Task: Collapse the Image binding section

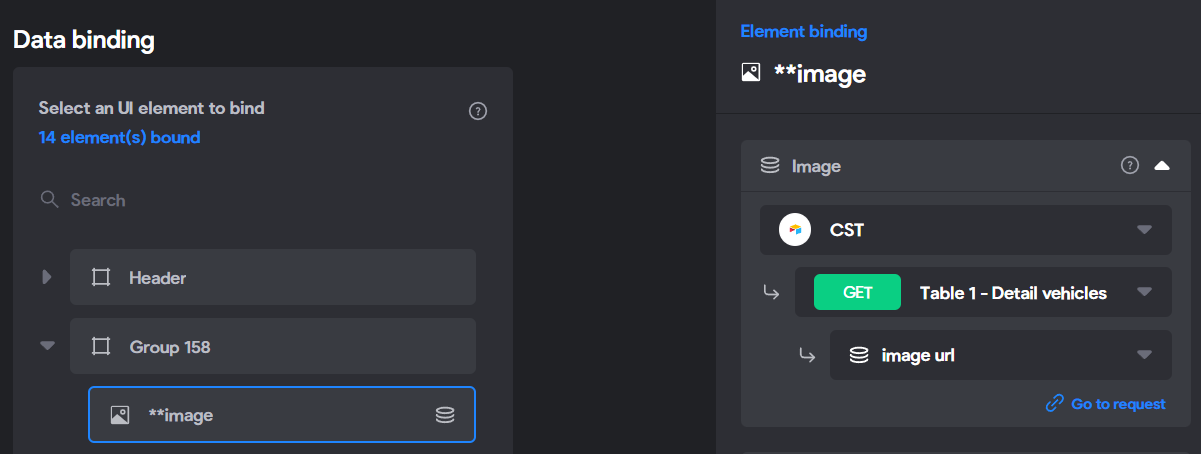Action: coord(1161,165)
